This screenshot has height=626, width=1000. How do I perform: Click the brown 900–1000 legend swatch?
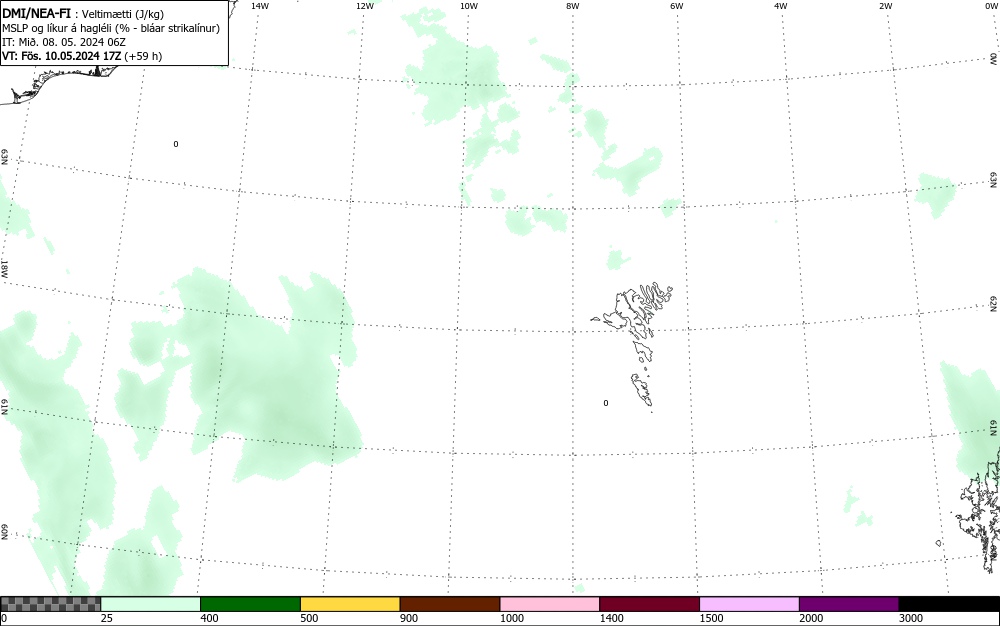[x=450, y=604]
